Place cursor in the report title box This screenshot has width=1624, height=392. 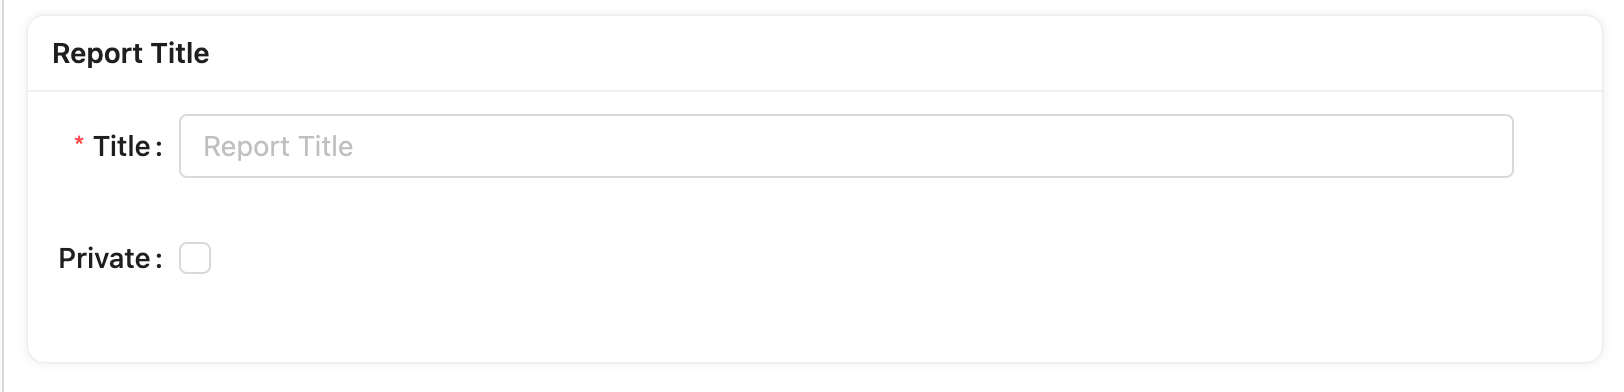[x=846, y=146]
